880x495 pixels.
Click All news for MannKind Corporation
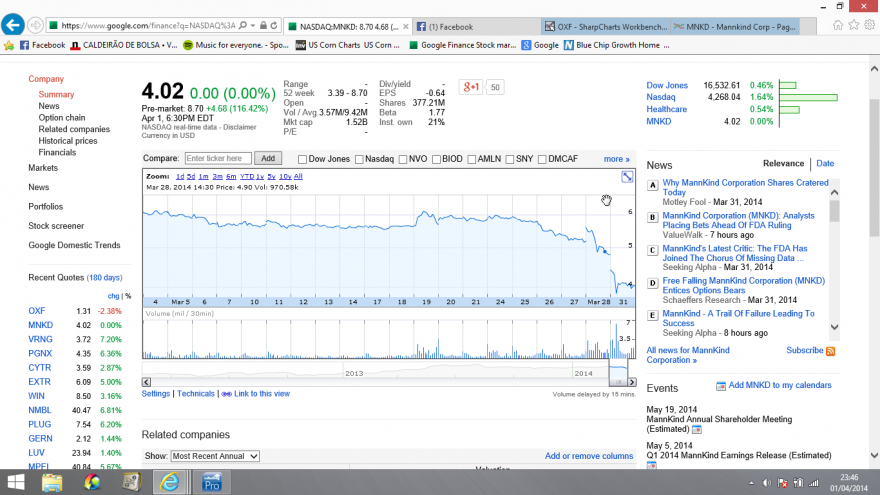tap(688, 355)
